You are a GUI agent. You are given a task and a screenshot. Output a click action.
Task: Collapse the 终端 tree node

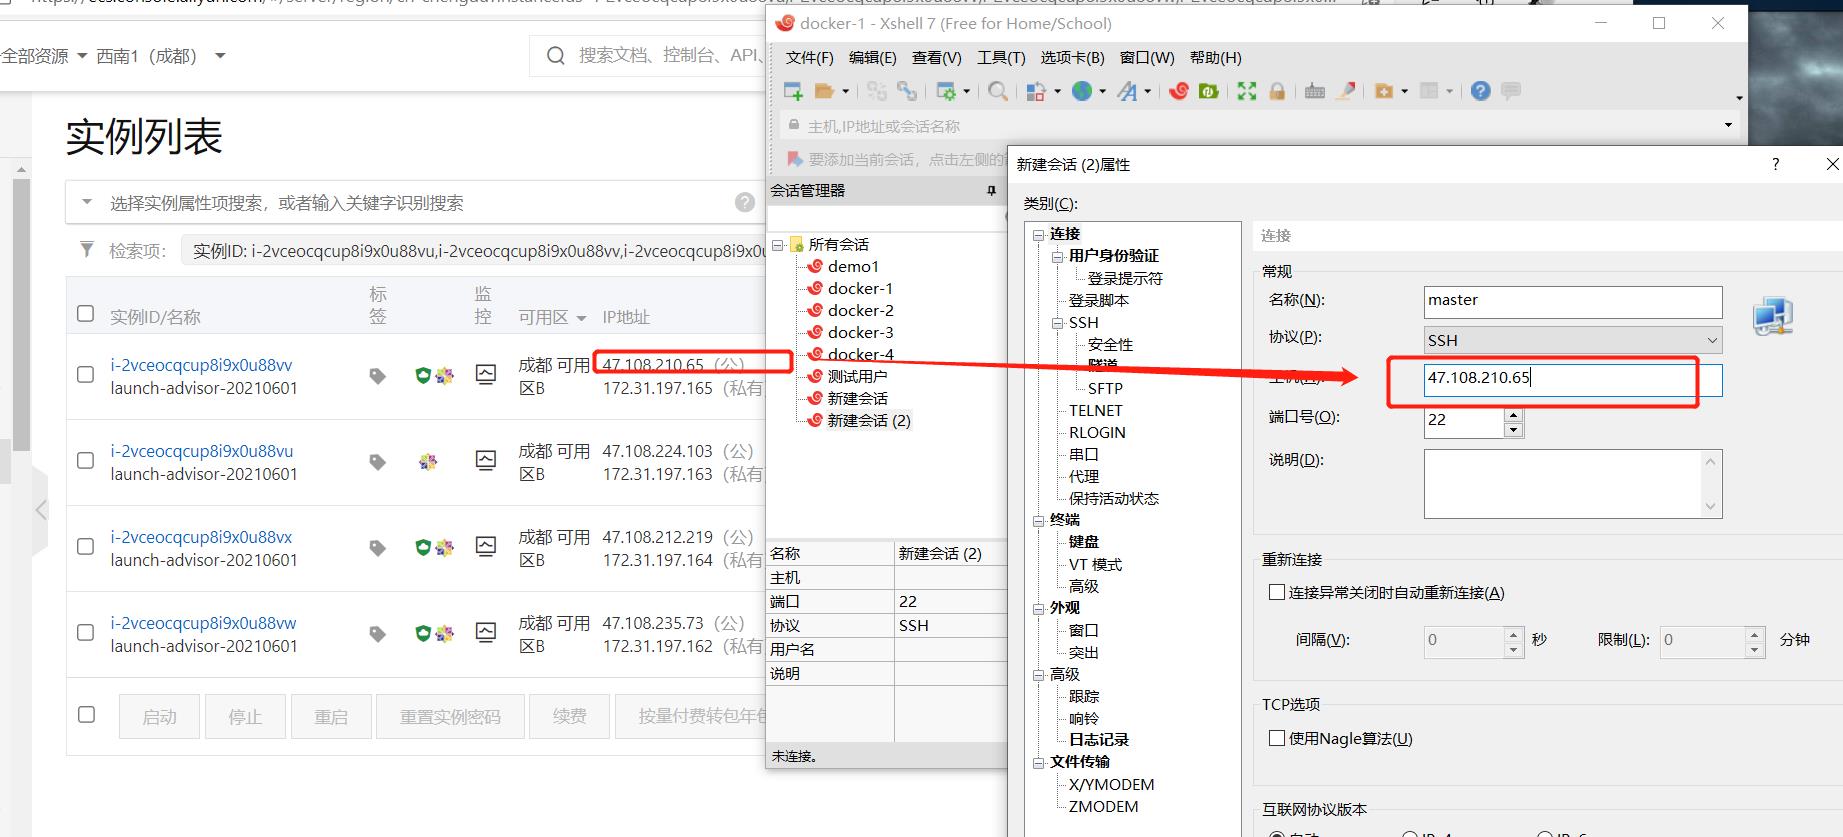[x=1039, y=520]
